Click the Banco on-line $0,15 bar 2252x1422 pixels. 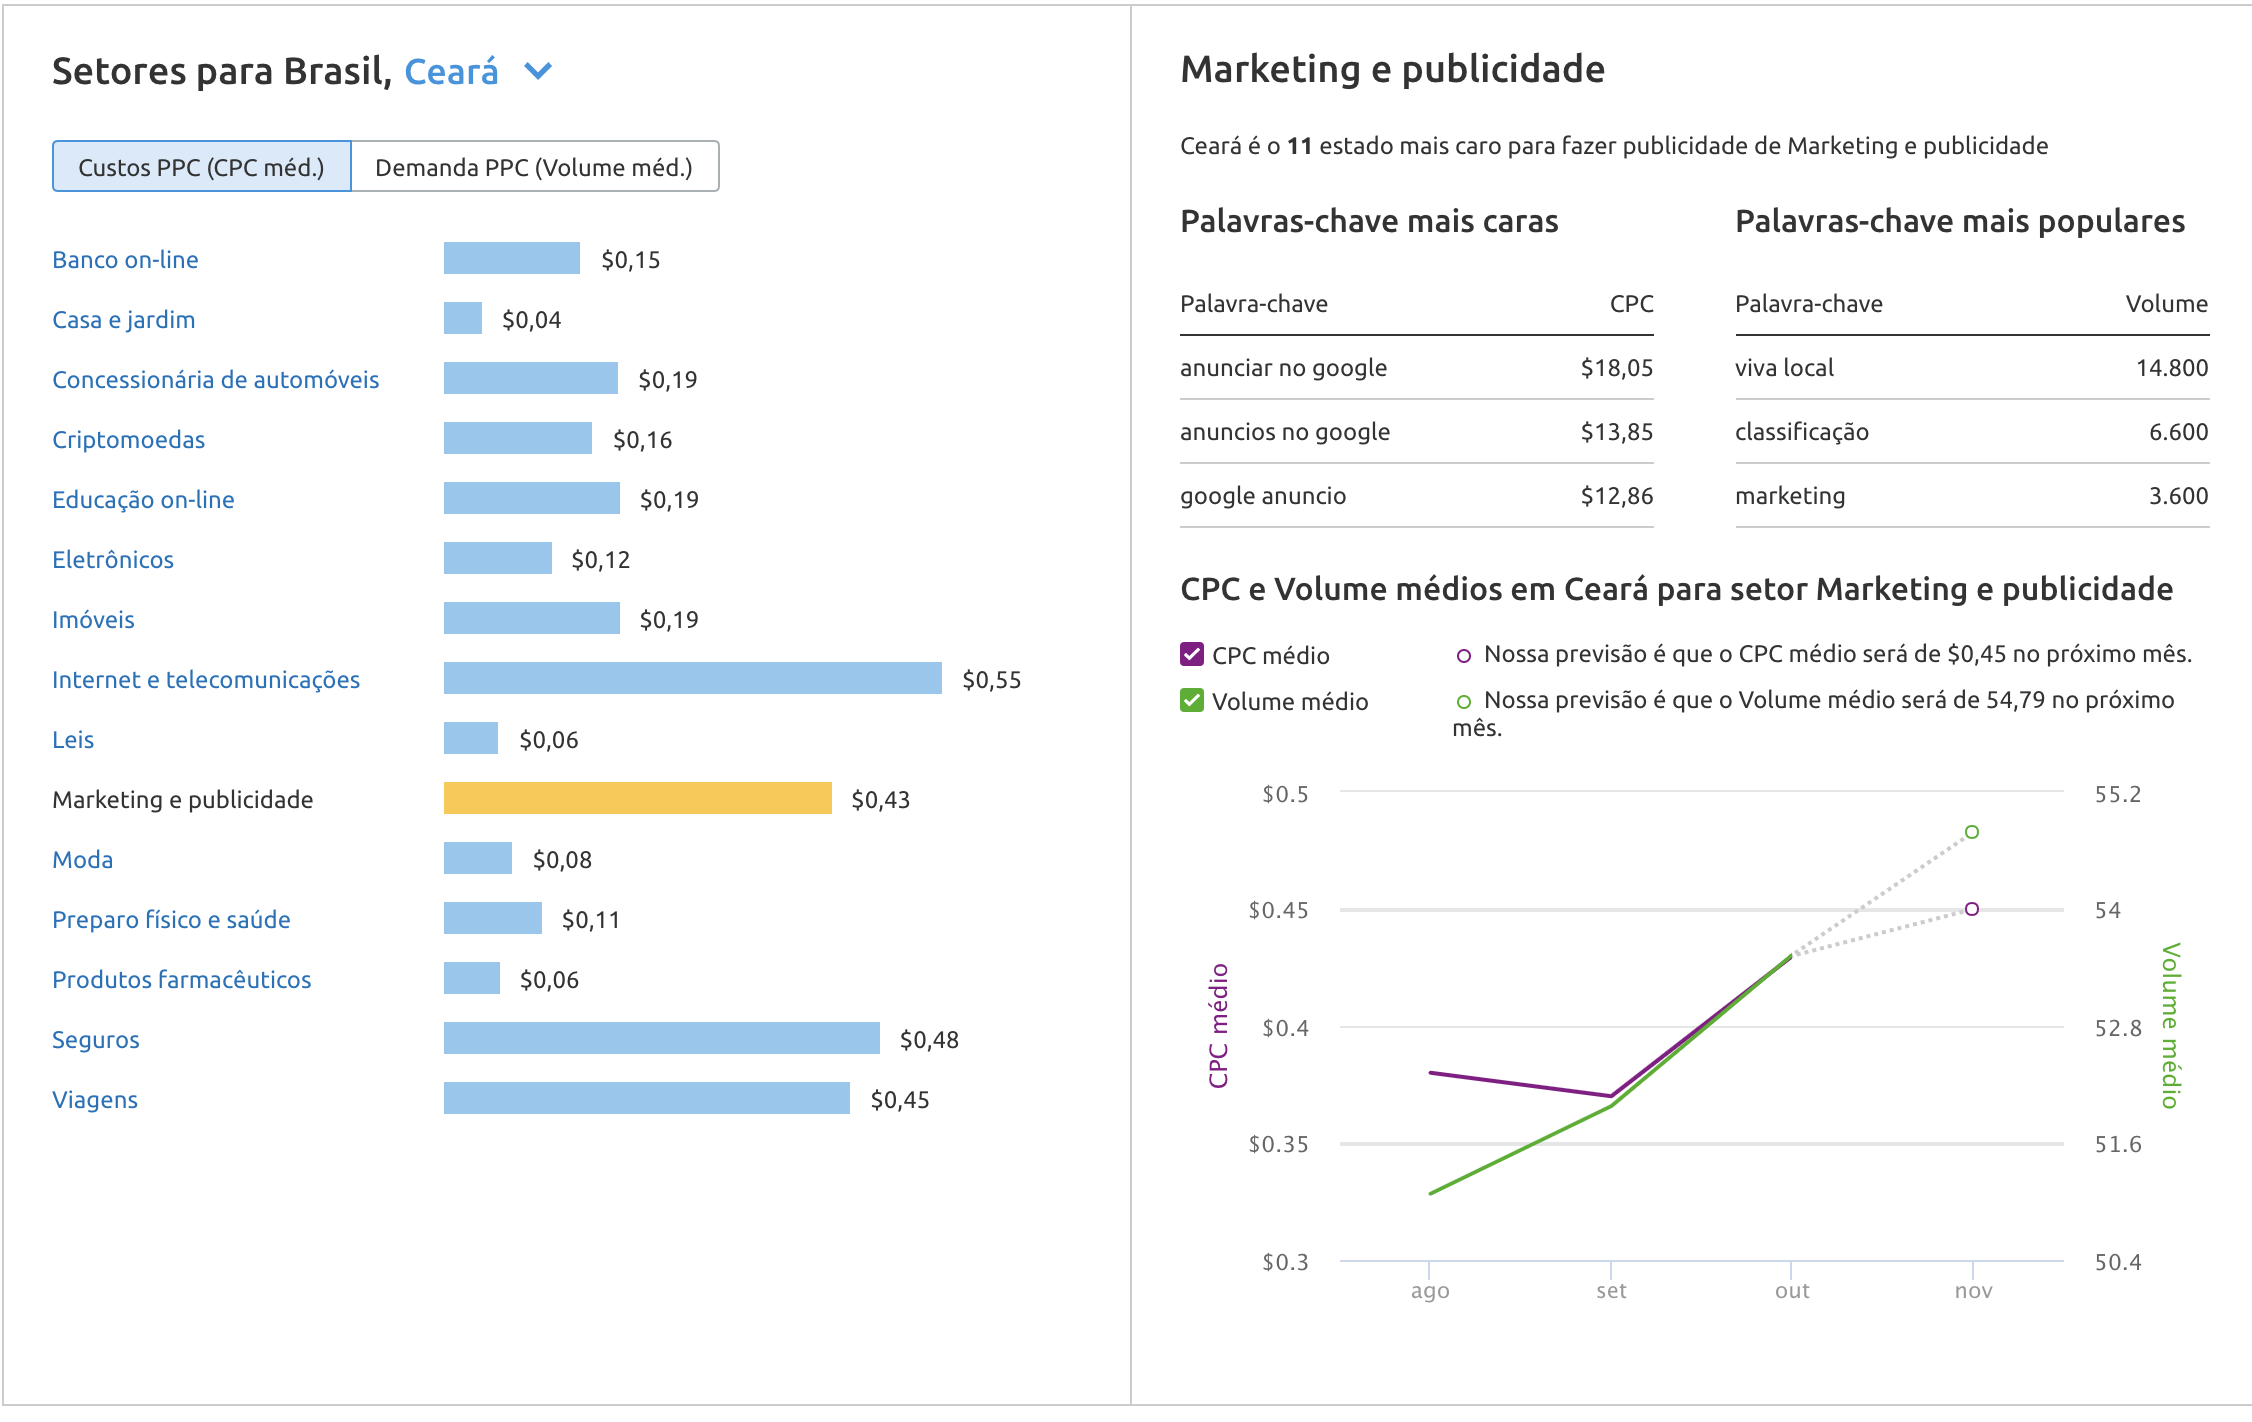(512, 258)
